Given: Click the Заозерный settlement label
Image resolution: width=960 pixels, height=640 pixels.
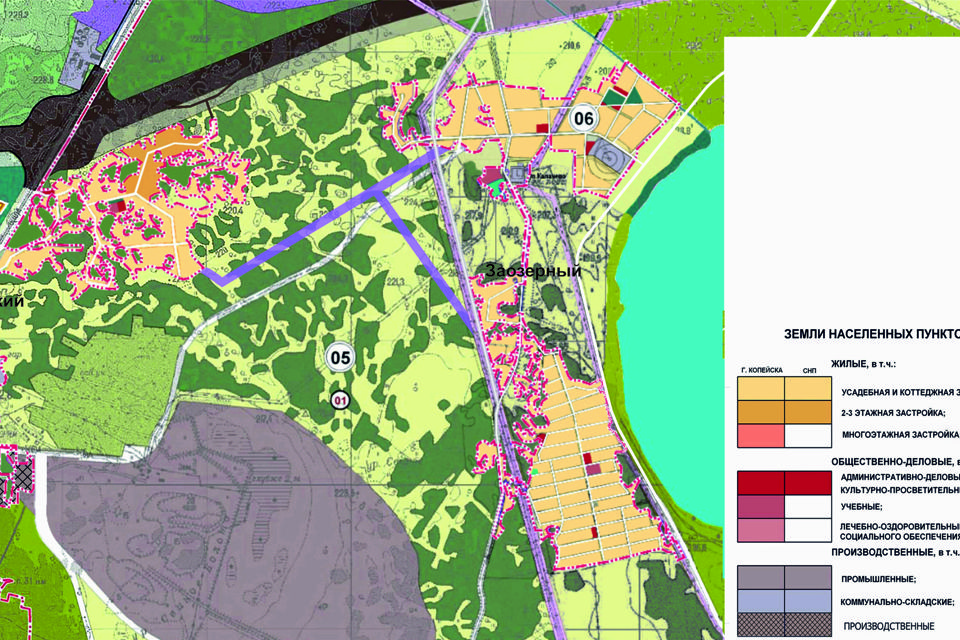Looking at the screenshot, I should [x=533, y=271].
